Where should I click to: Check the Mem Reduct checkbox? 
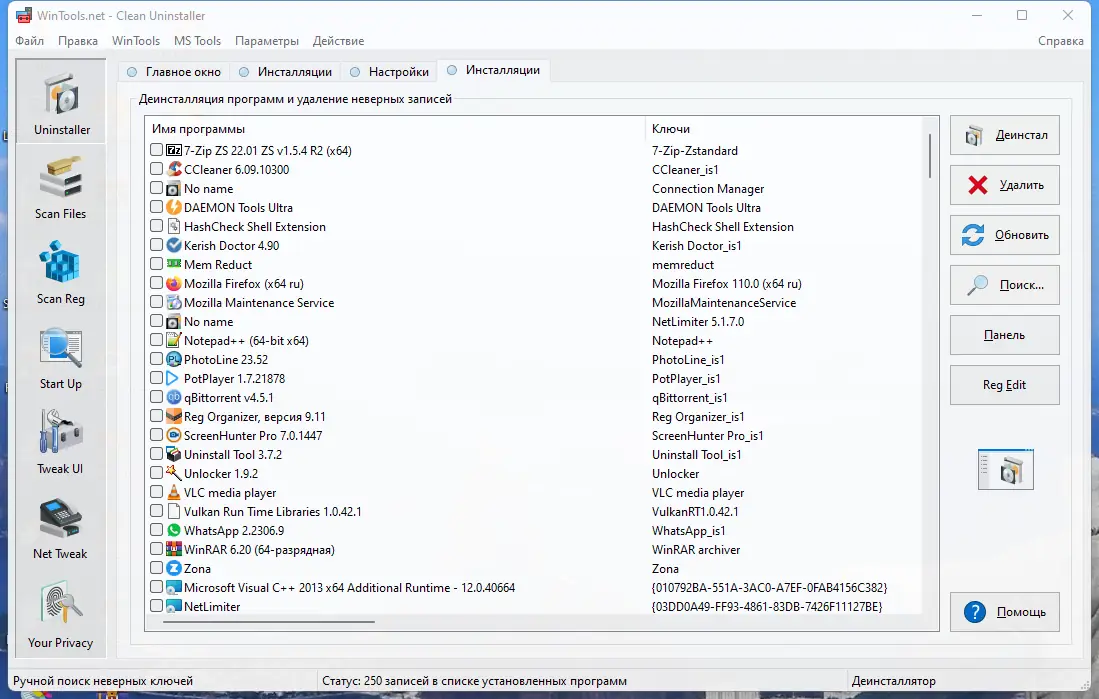click(x=156, y=264)
